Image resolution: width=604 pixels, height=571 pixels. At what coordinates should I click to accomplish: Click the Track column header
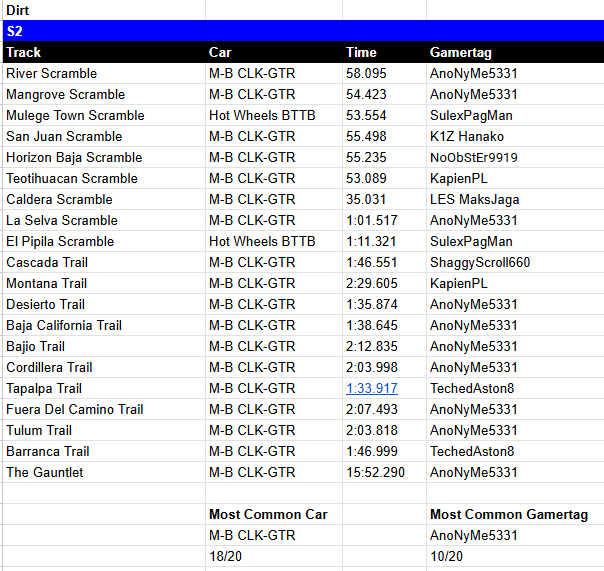[x=104, y=52]
